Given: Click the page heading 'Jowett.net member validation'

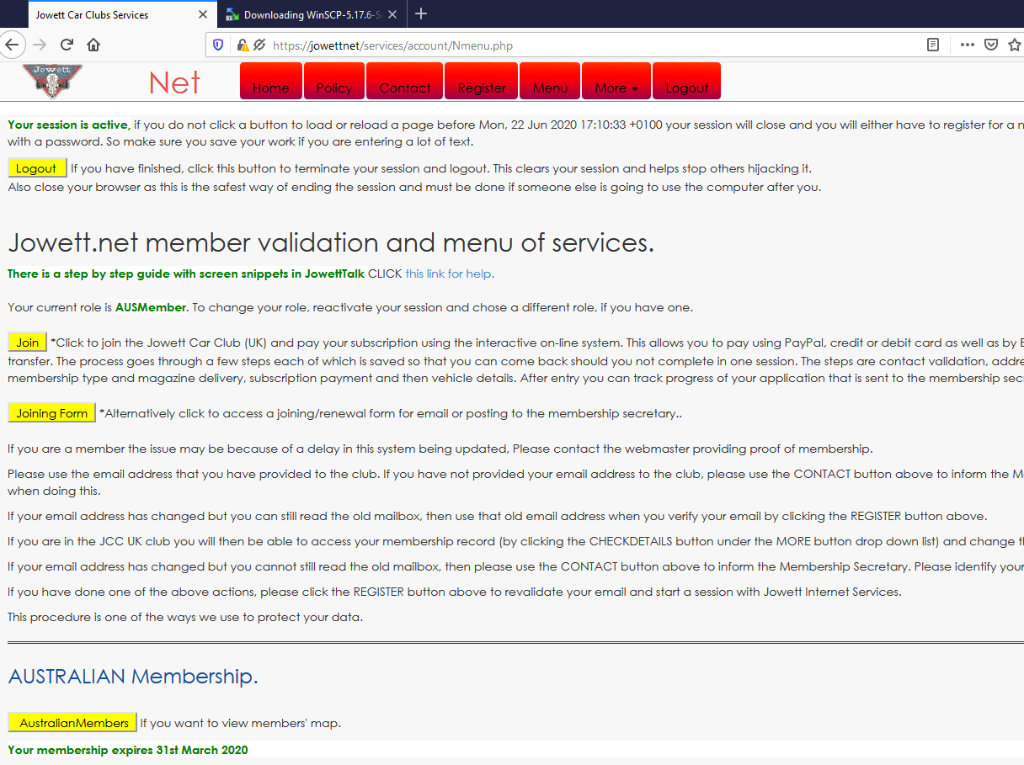Looking at the screenshot, I should click(x=330, y=243).
